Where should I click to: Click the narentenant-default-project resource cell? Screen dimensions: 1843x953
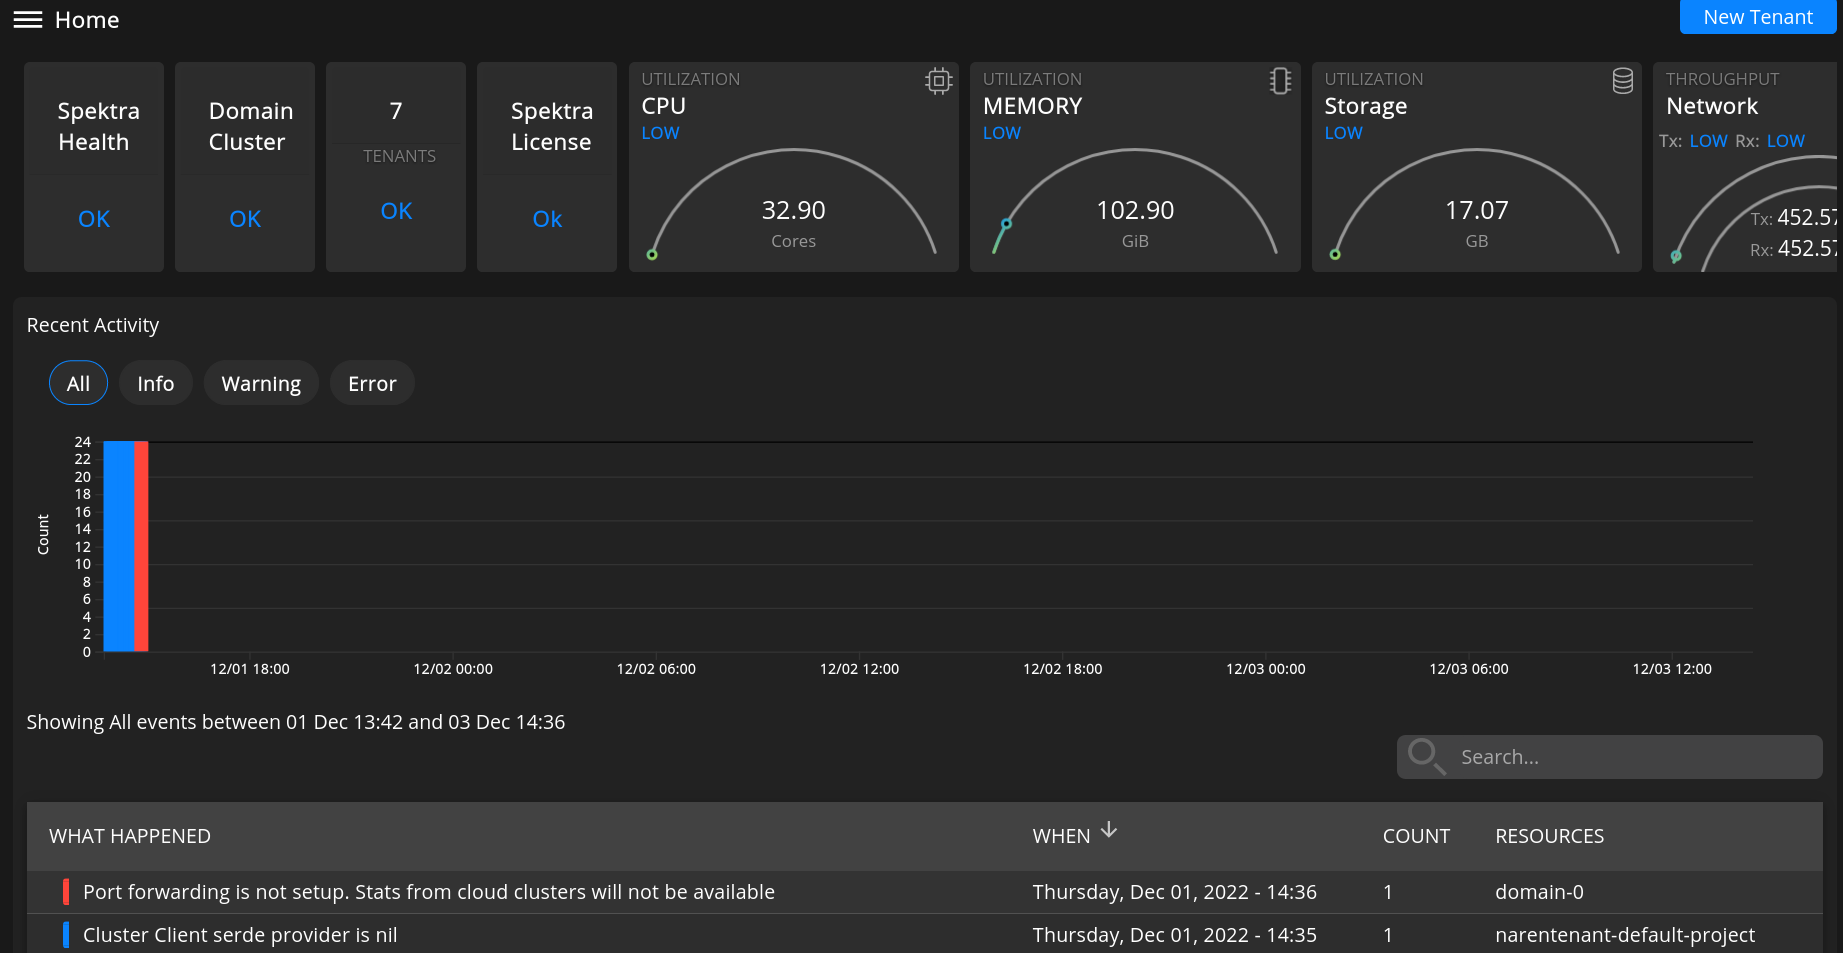tap(1625, 935)
